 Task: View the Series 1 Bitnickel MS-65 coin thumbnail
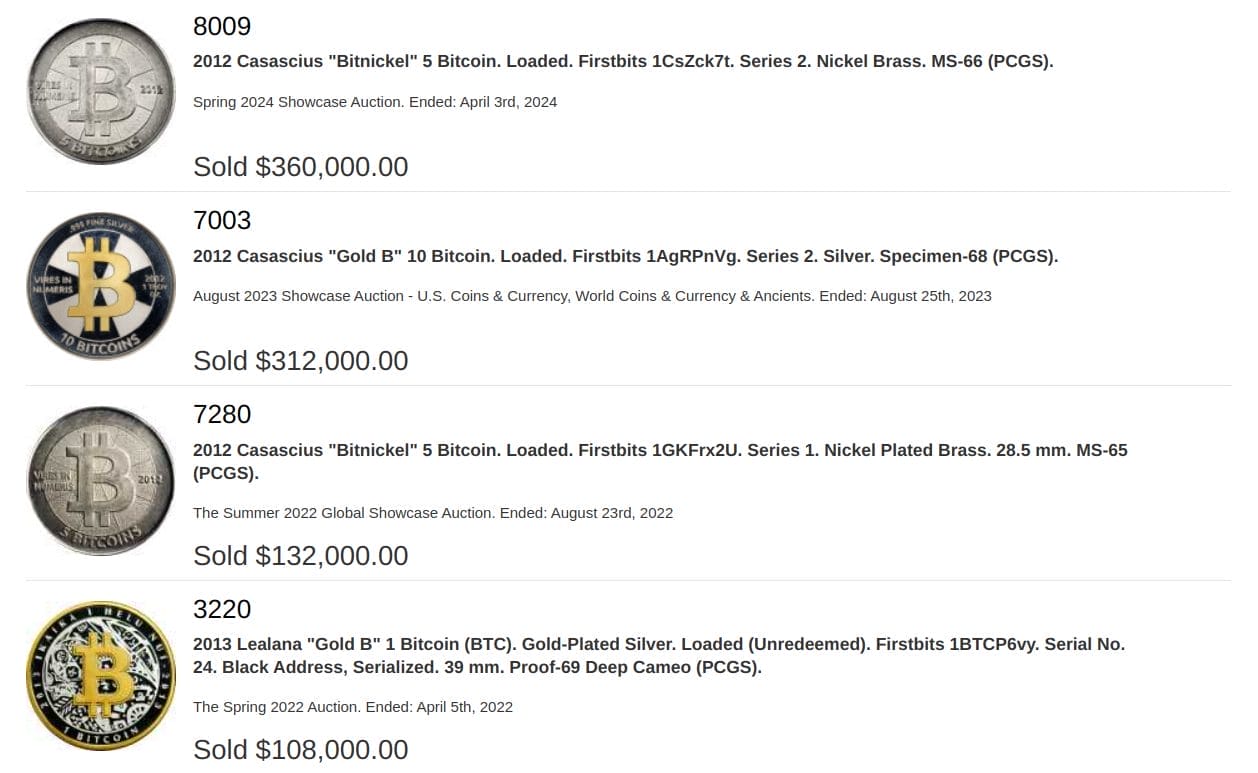point(100,481)
